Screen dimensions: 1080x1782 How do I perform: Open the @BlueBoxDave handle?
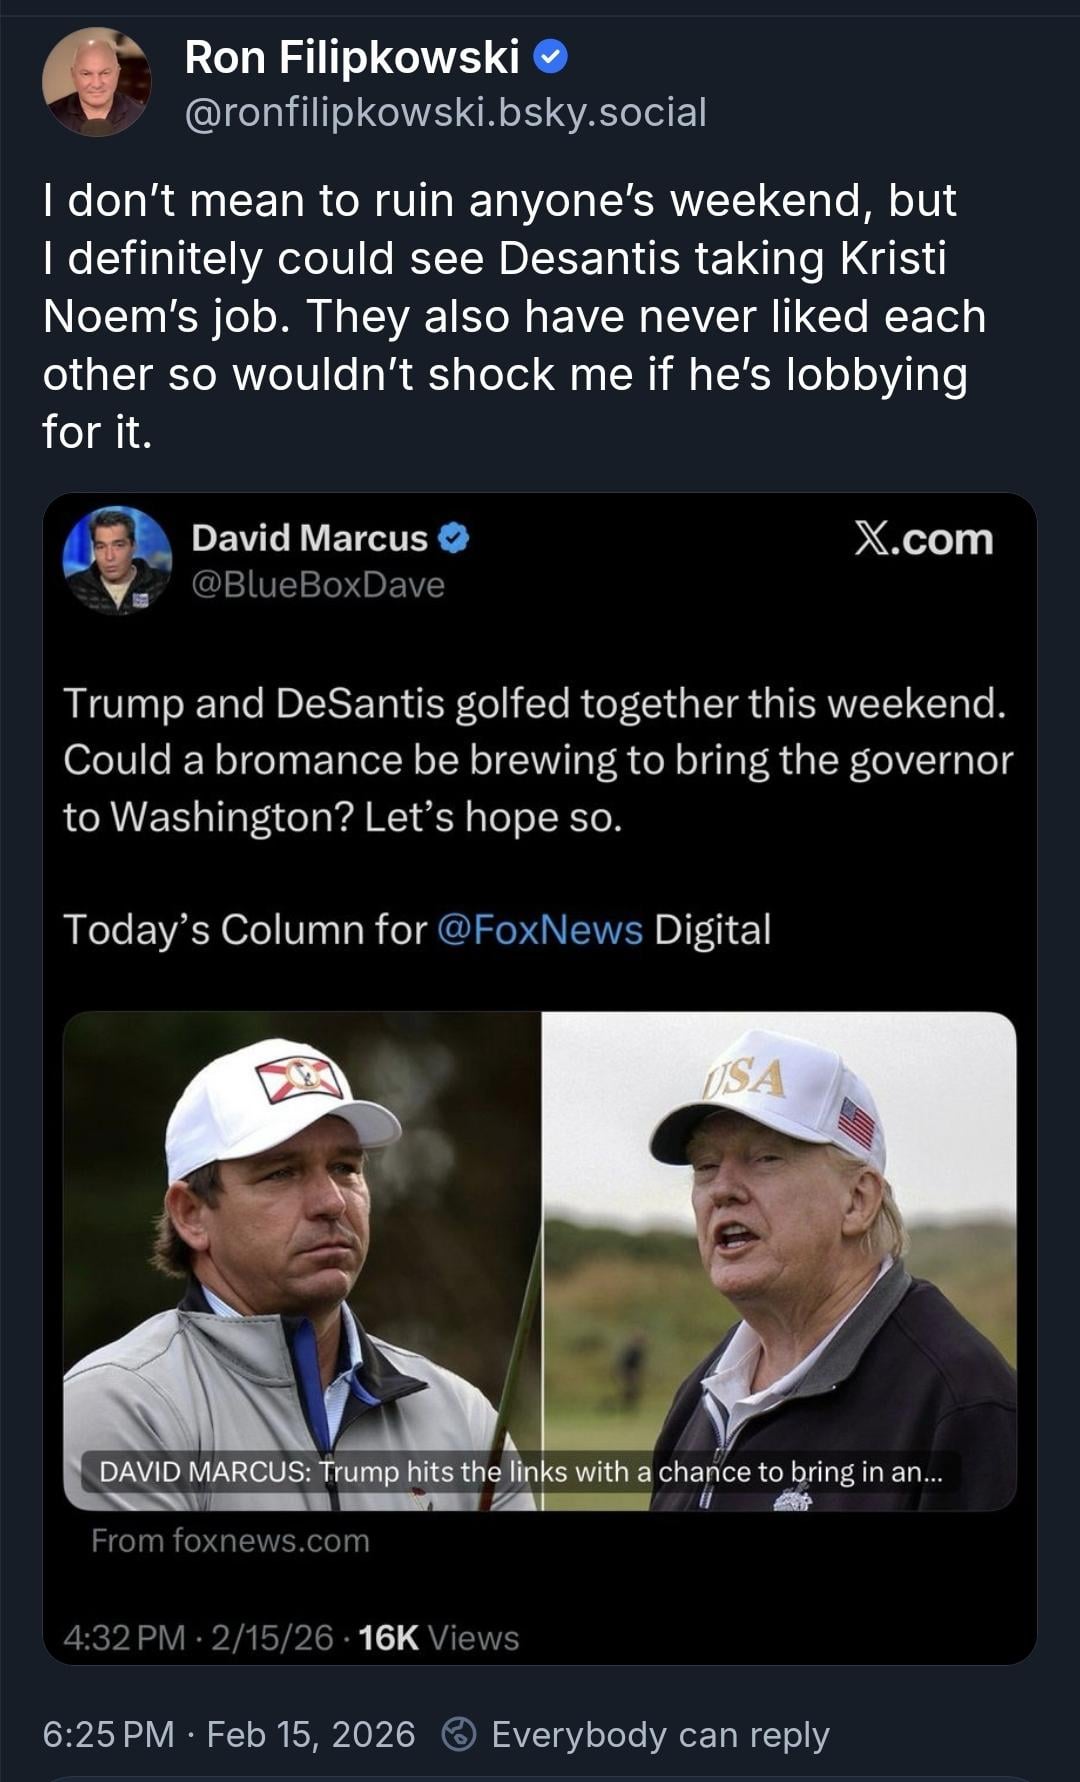(318, 584)
